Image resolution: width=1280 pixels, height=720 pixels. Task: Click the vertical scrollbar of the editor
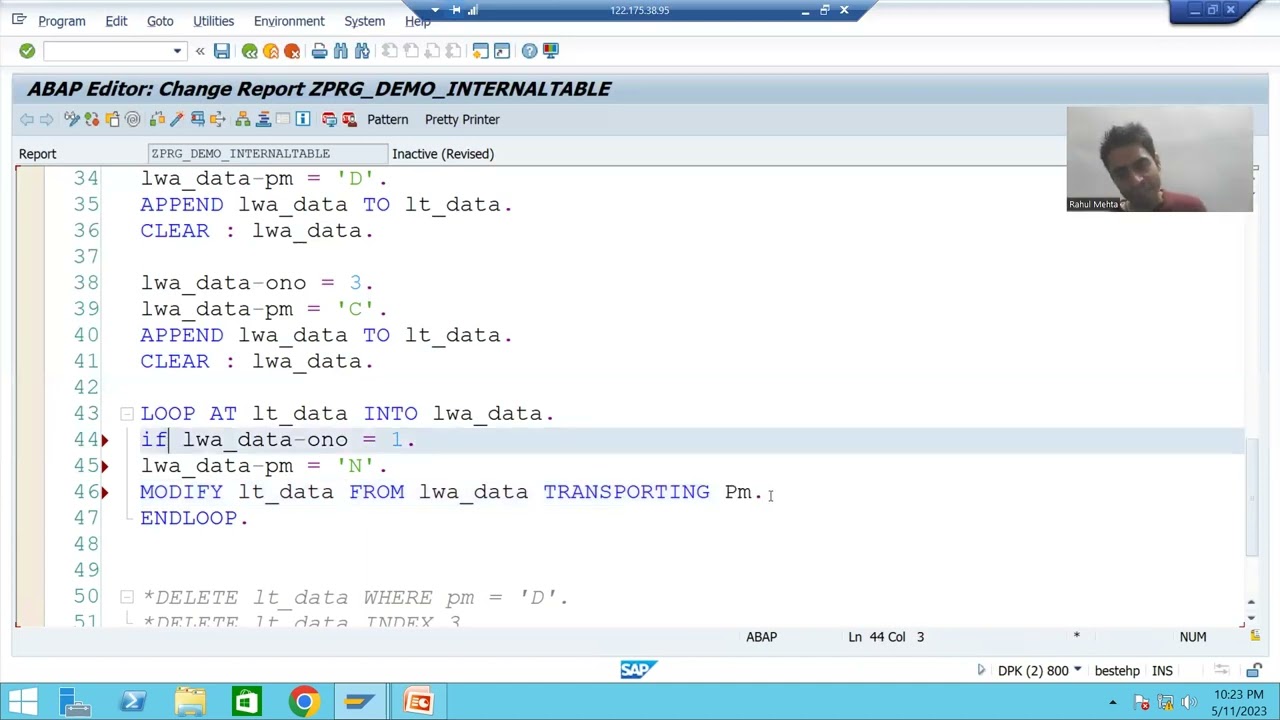[x=1253, y=497]
